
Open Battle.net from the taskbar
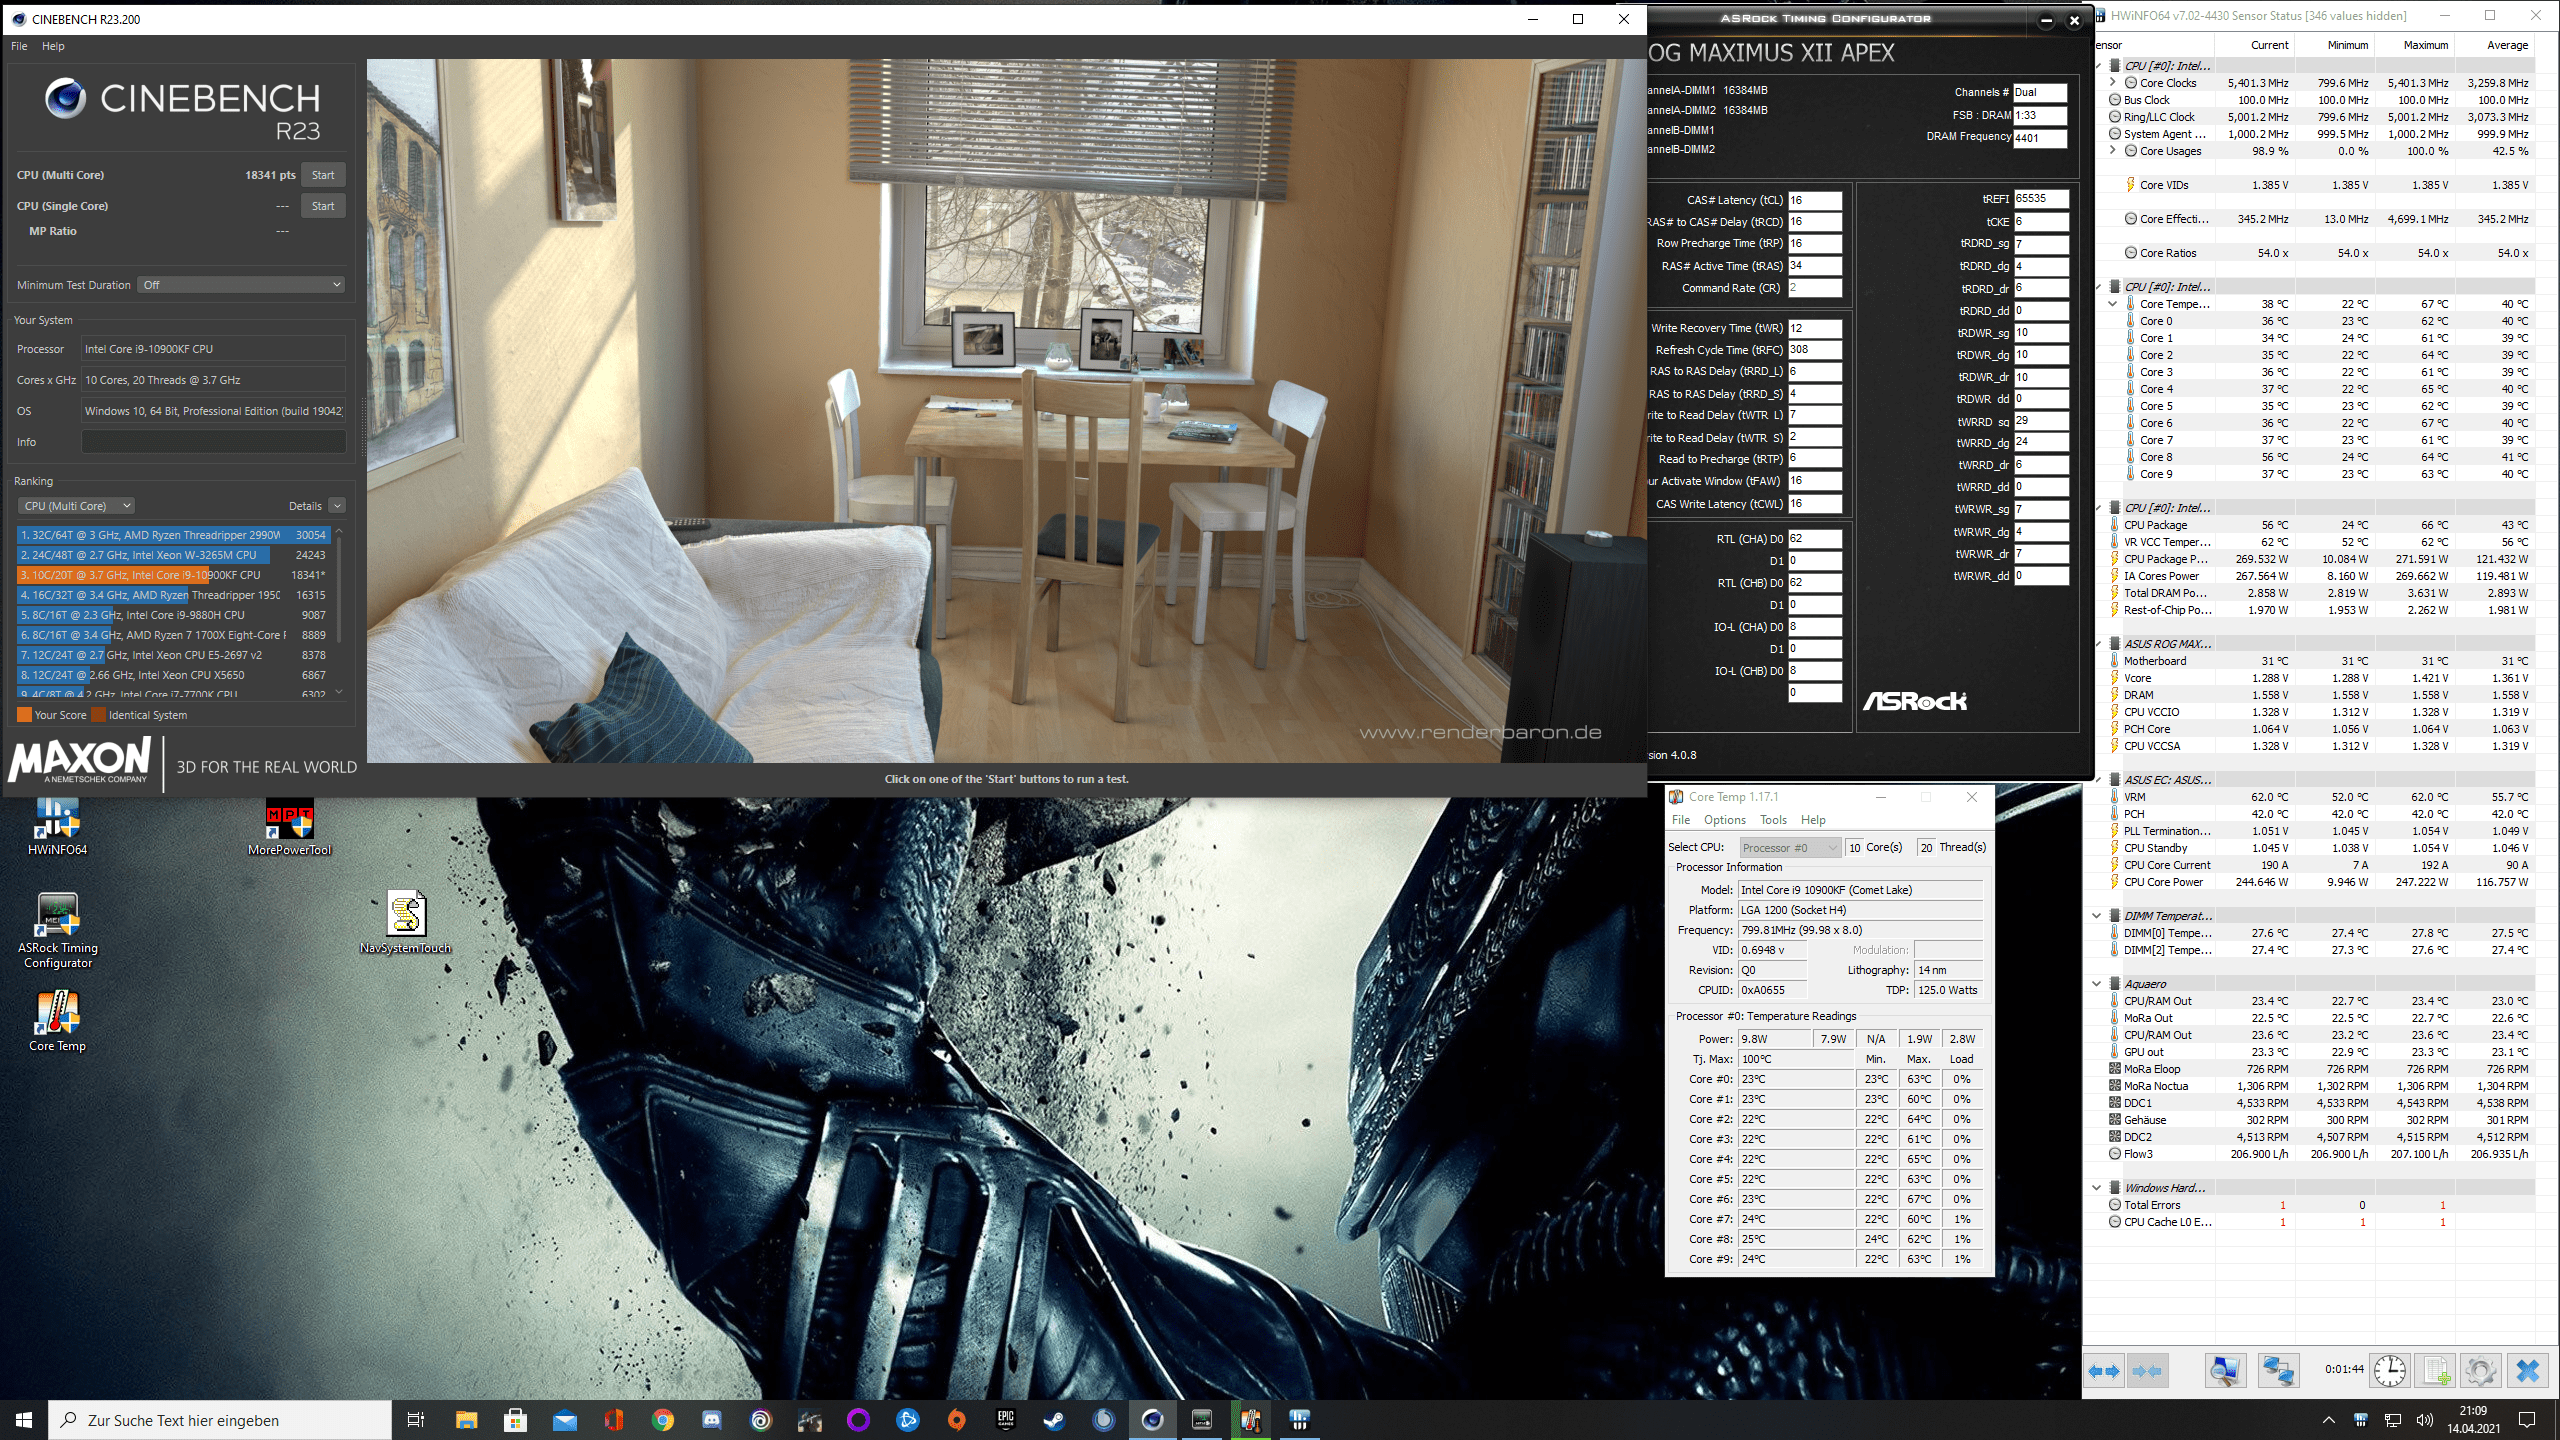tap(907, 1420)
